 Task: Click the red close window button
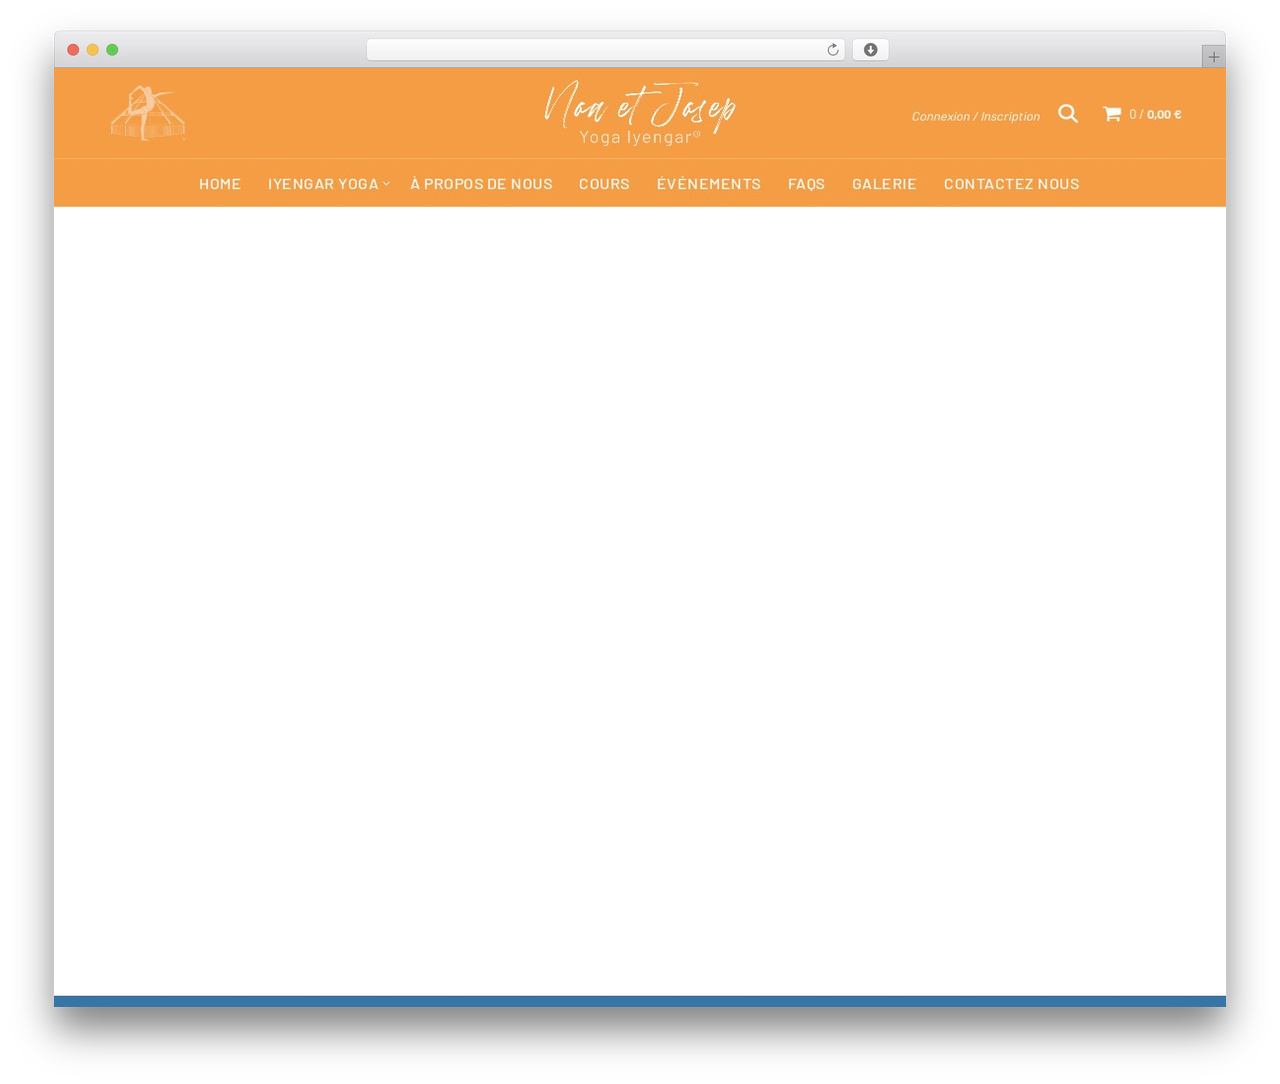[x=73, y=50]
